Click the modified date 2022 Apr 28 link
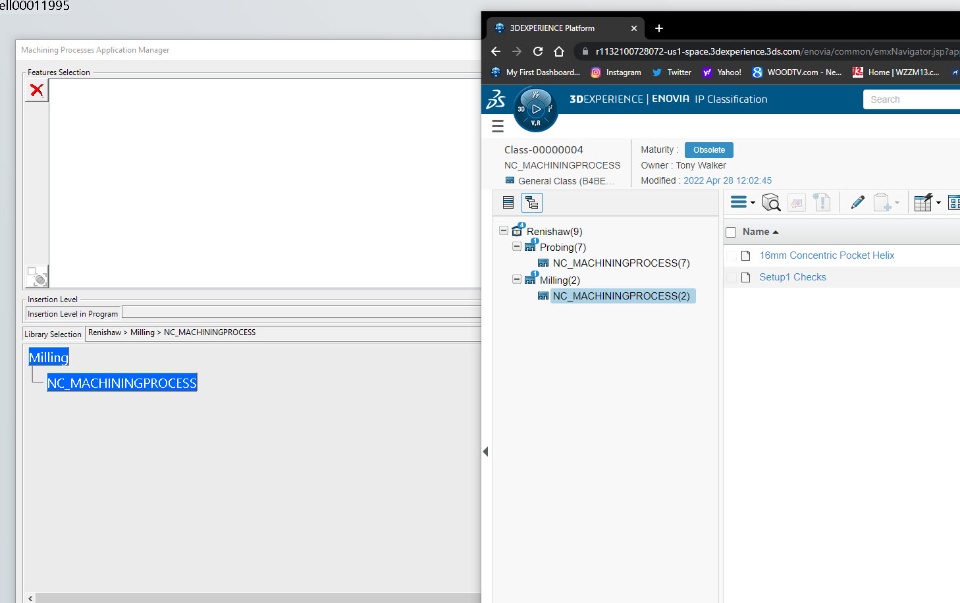The height and width of the screenshot is (603, 960). click(x=727, y=181)
